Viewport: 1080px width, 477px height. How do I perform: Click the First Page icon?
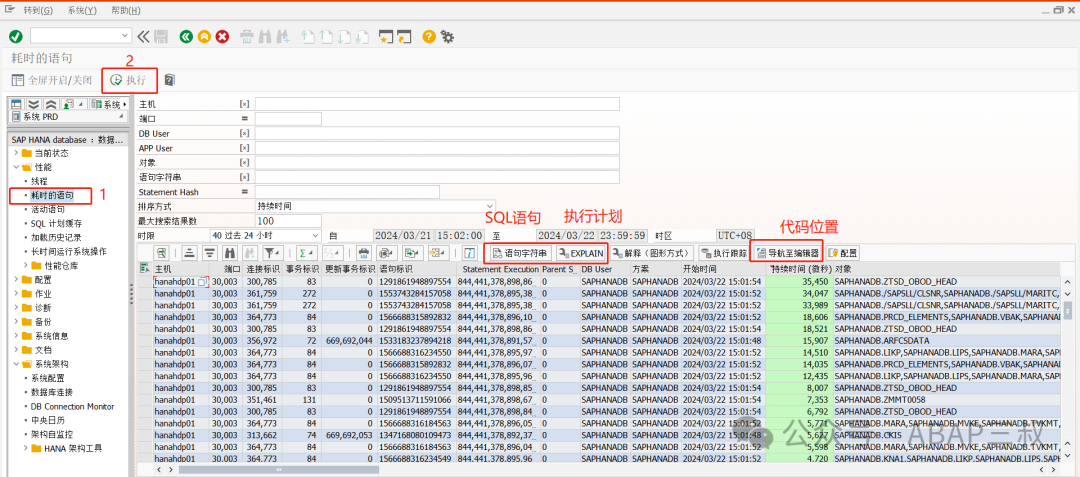coord(309,36)
